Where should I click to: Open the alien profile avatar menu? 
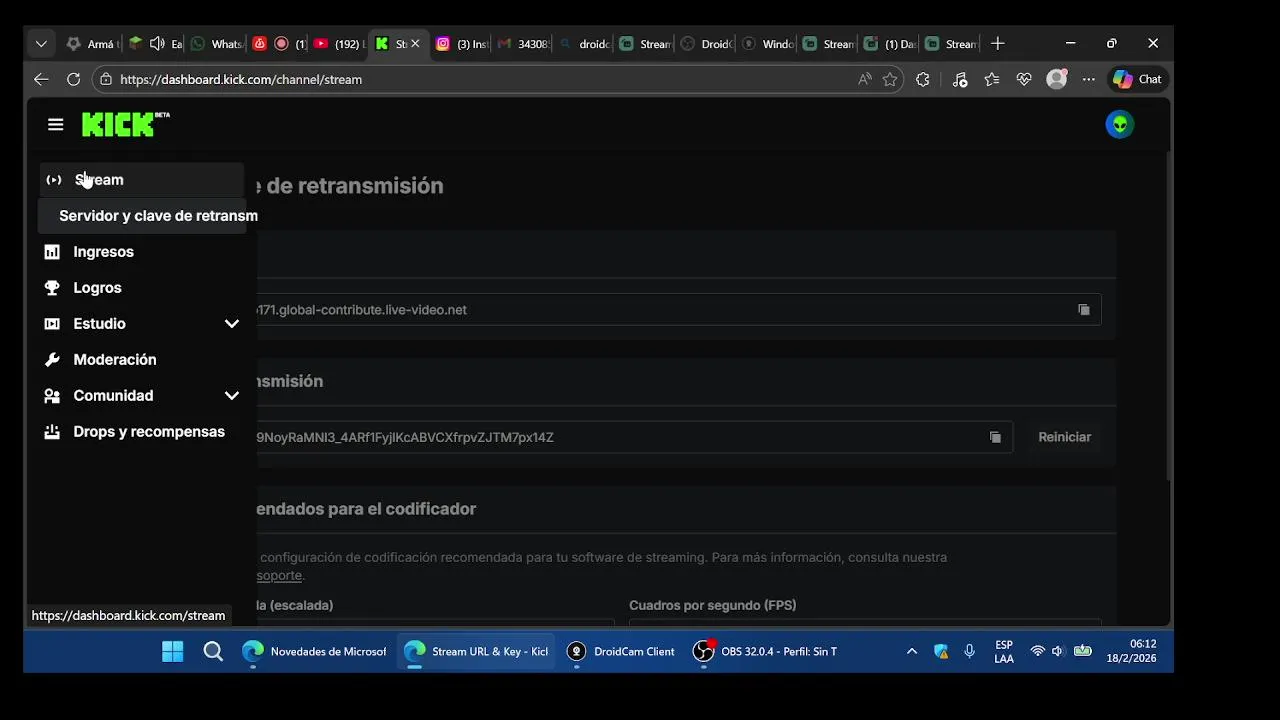coord(1119,124)
